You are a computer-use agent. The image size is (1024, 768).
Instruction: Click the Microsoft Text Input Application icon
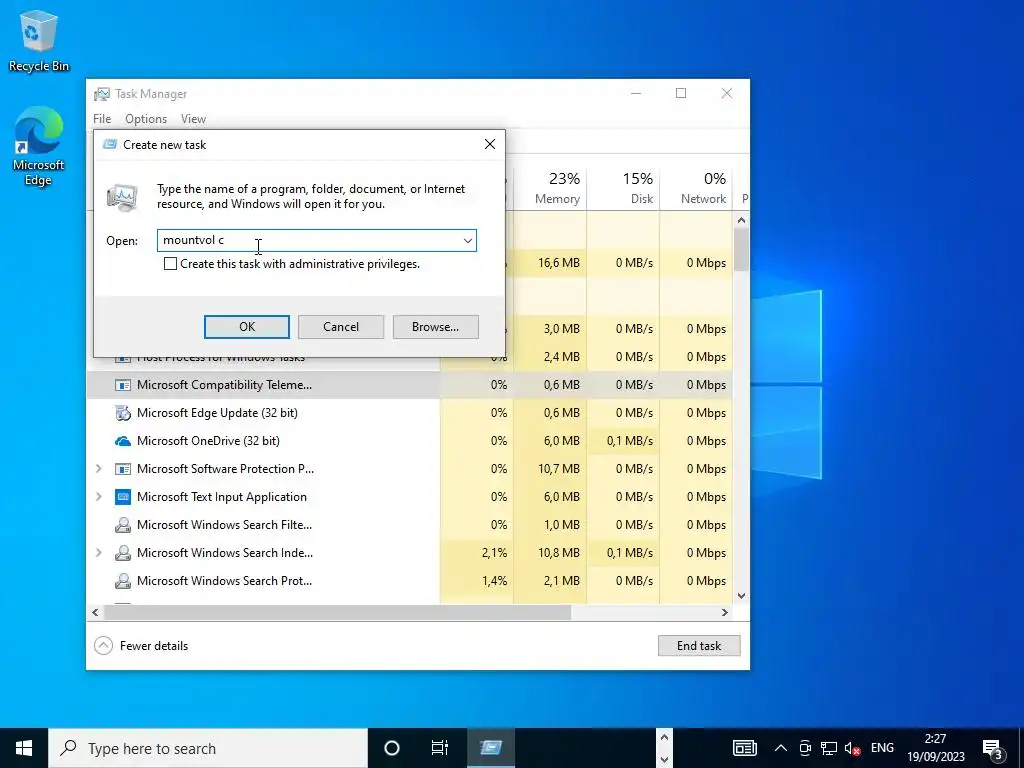(123, 497)
